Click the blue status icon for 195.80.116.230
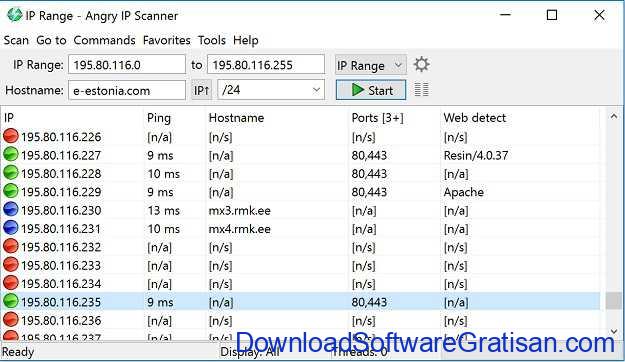The width and height of the screenshot is (625, 362). [11, 209]
